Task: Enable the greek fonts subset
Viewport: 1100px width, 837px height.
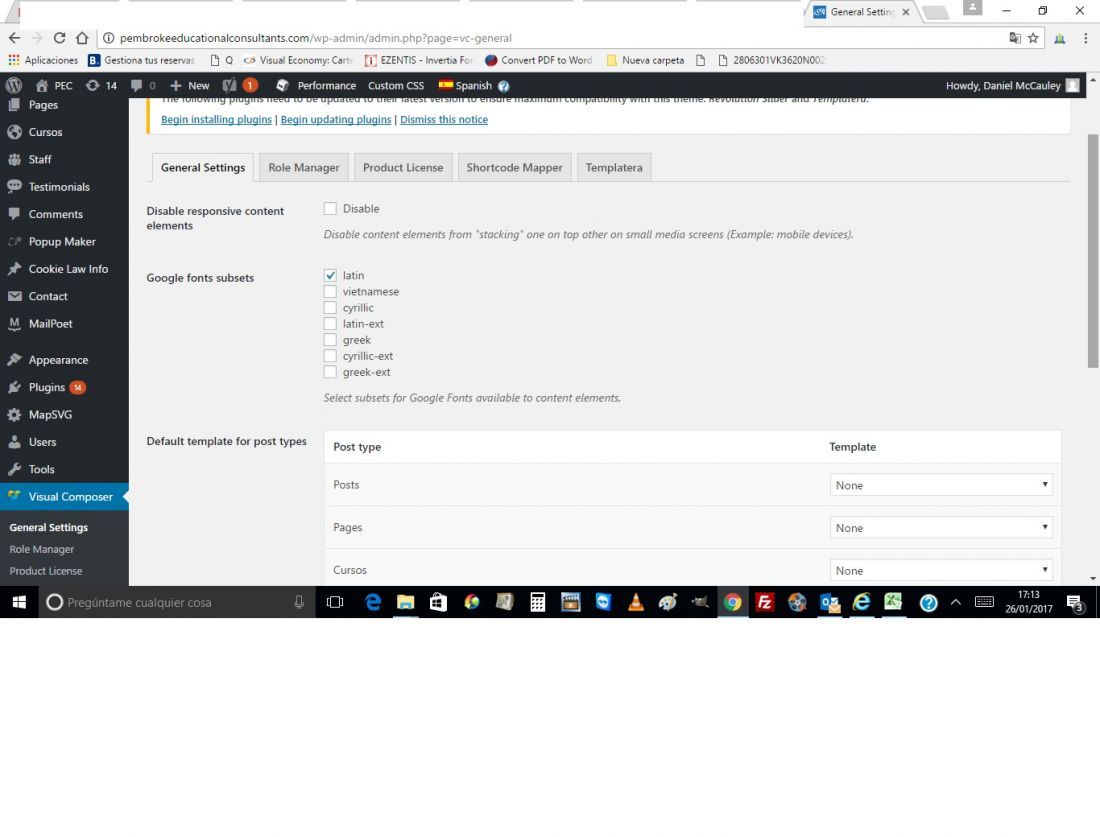Action: point(330,340)
